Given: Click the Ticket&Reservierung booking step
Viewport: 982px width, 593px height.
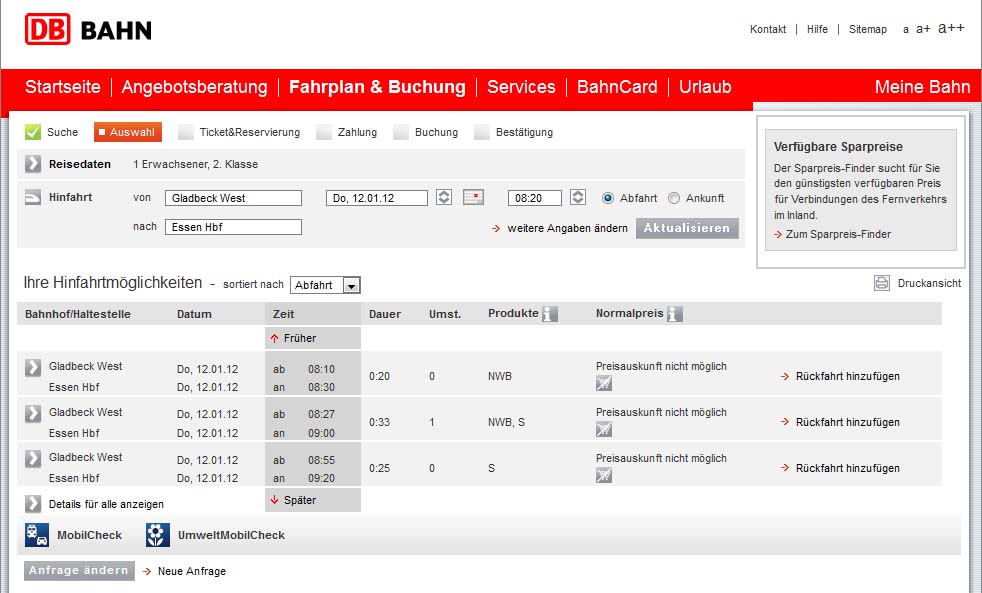Looking at the screenshot, I should (239, 132).
